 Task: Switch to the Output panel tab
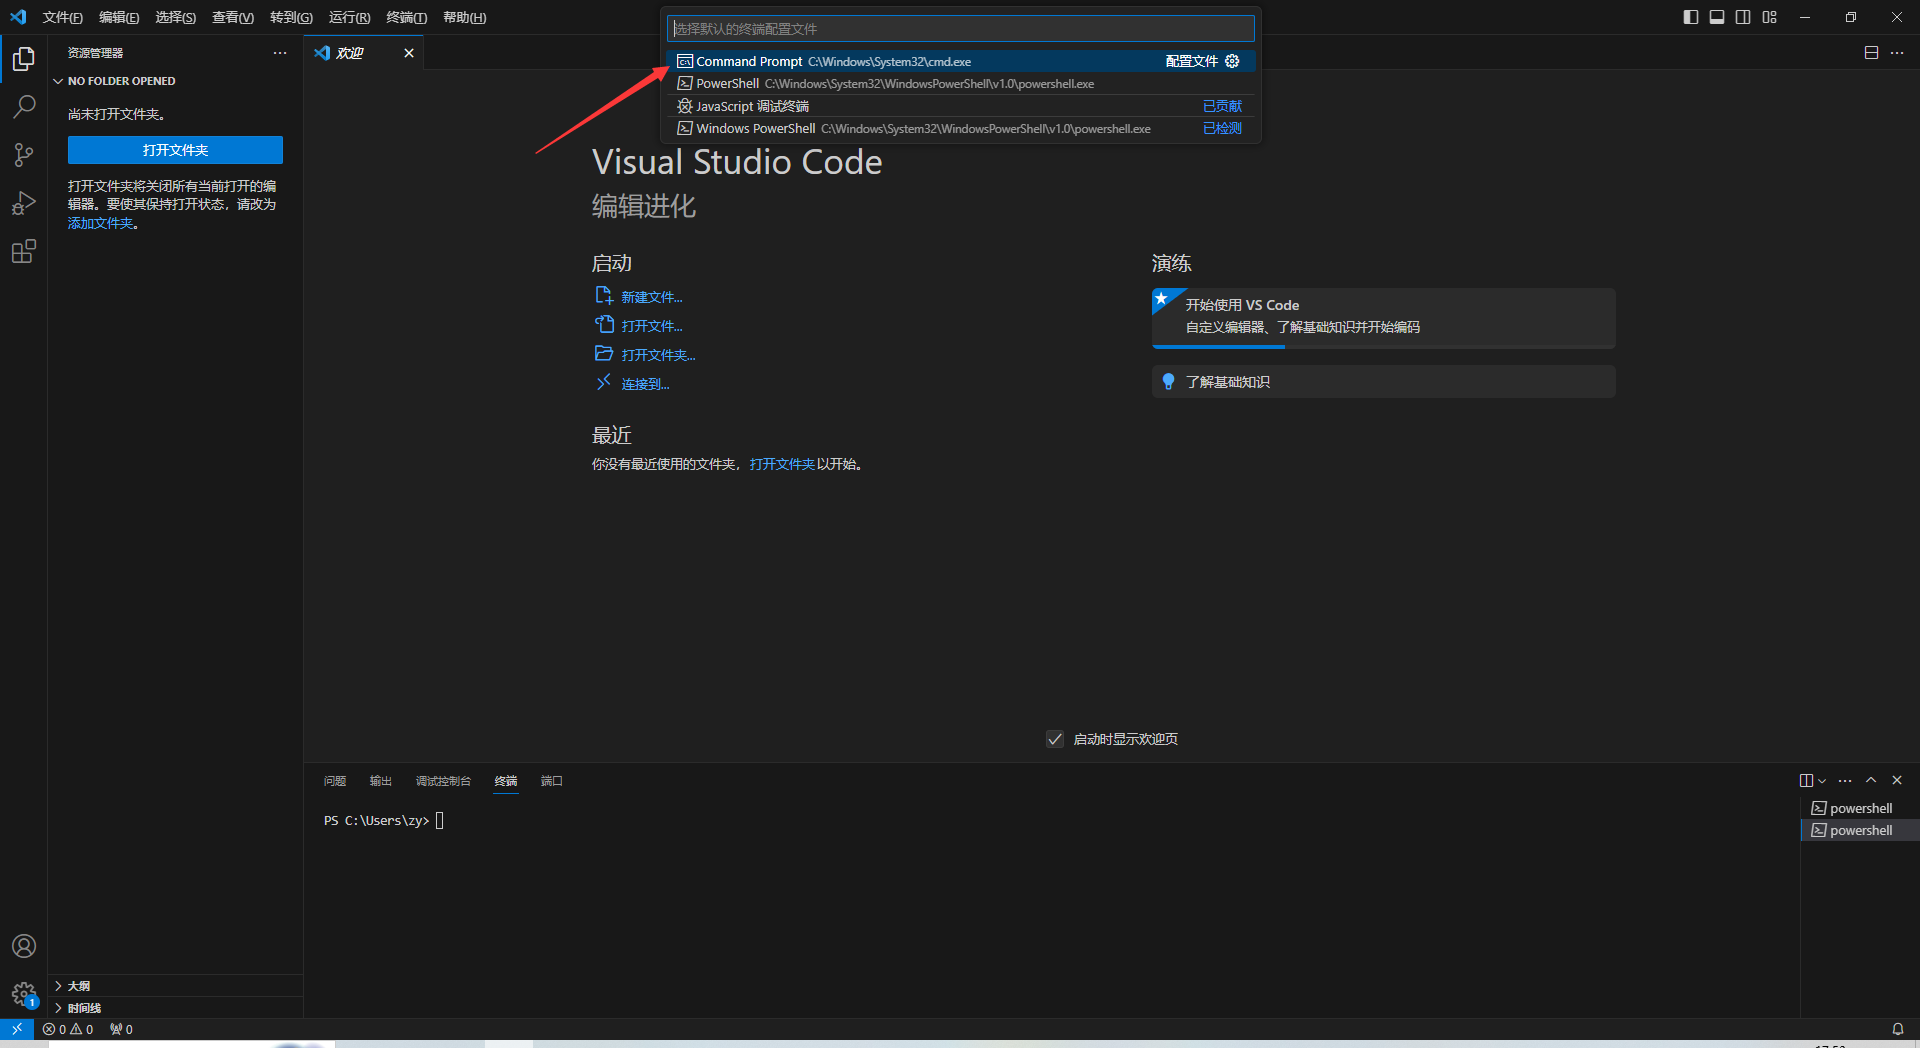(x=381, y=781)
